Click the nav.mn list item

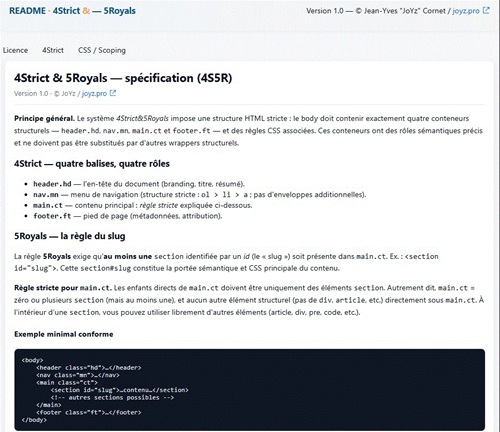199,195
